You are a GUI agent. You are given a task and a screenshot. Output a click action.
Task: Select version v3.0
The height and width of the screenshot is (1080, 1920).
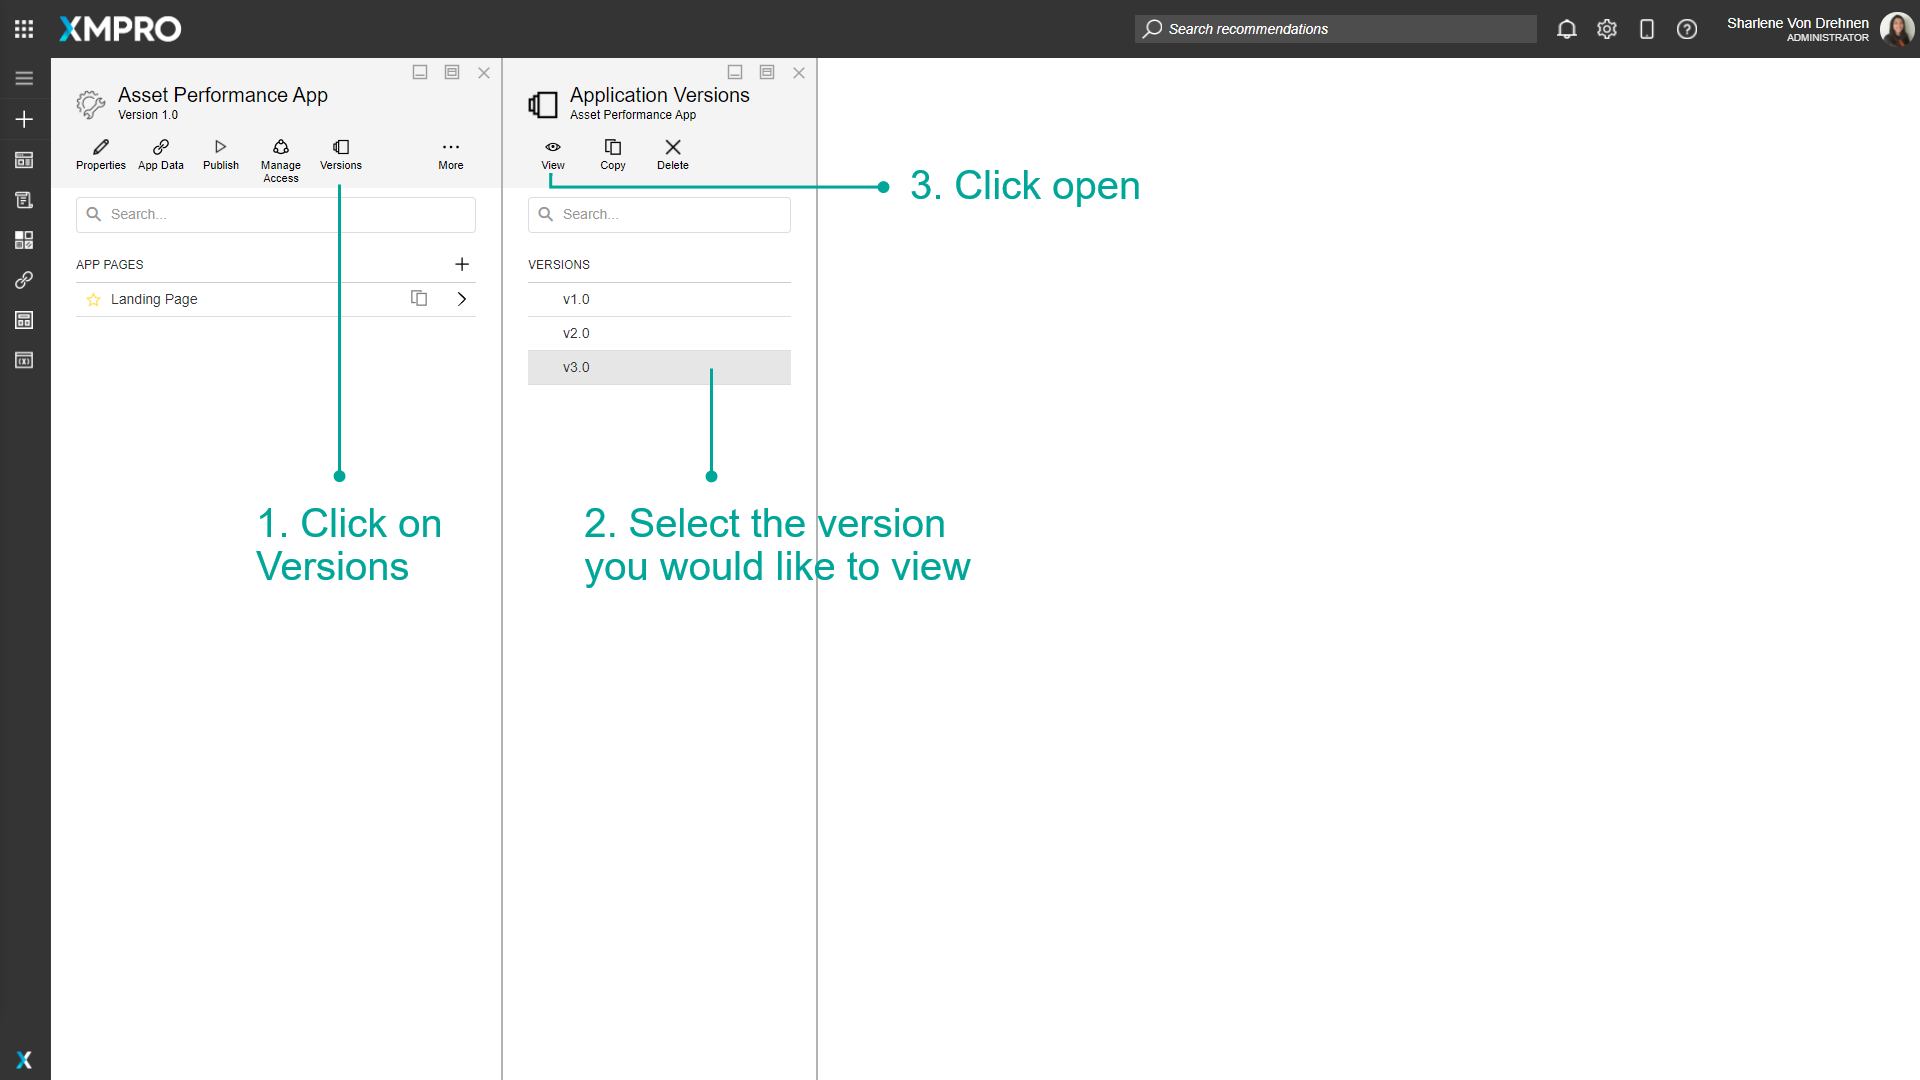pyautogui.click(x=659, y=368)
